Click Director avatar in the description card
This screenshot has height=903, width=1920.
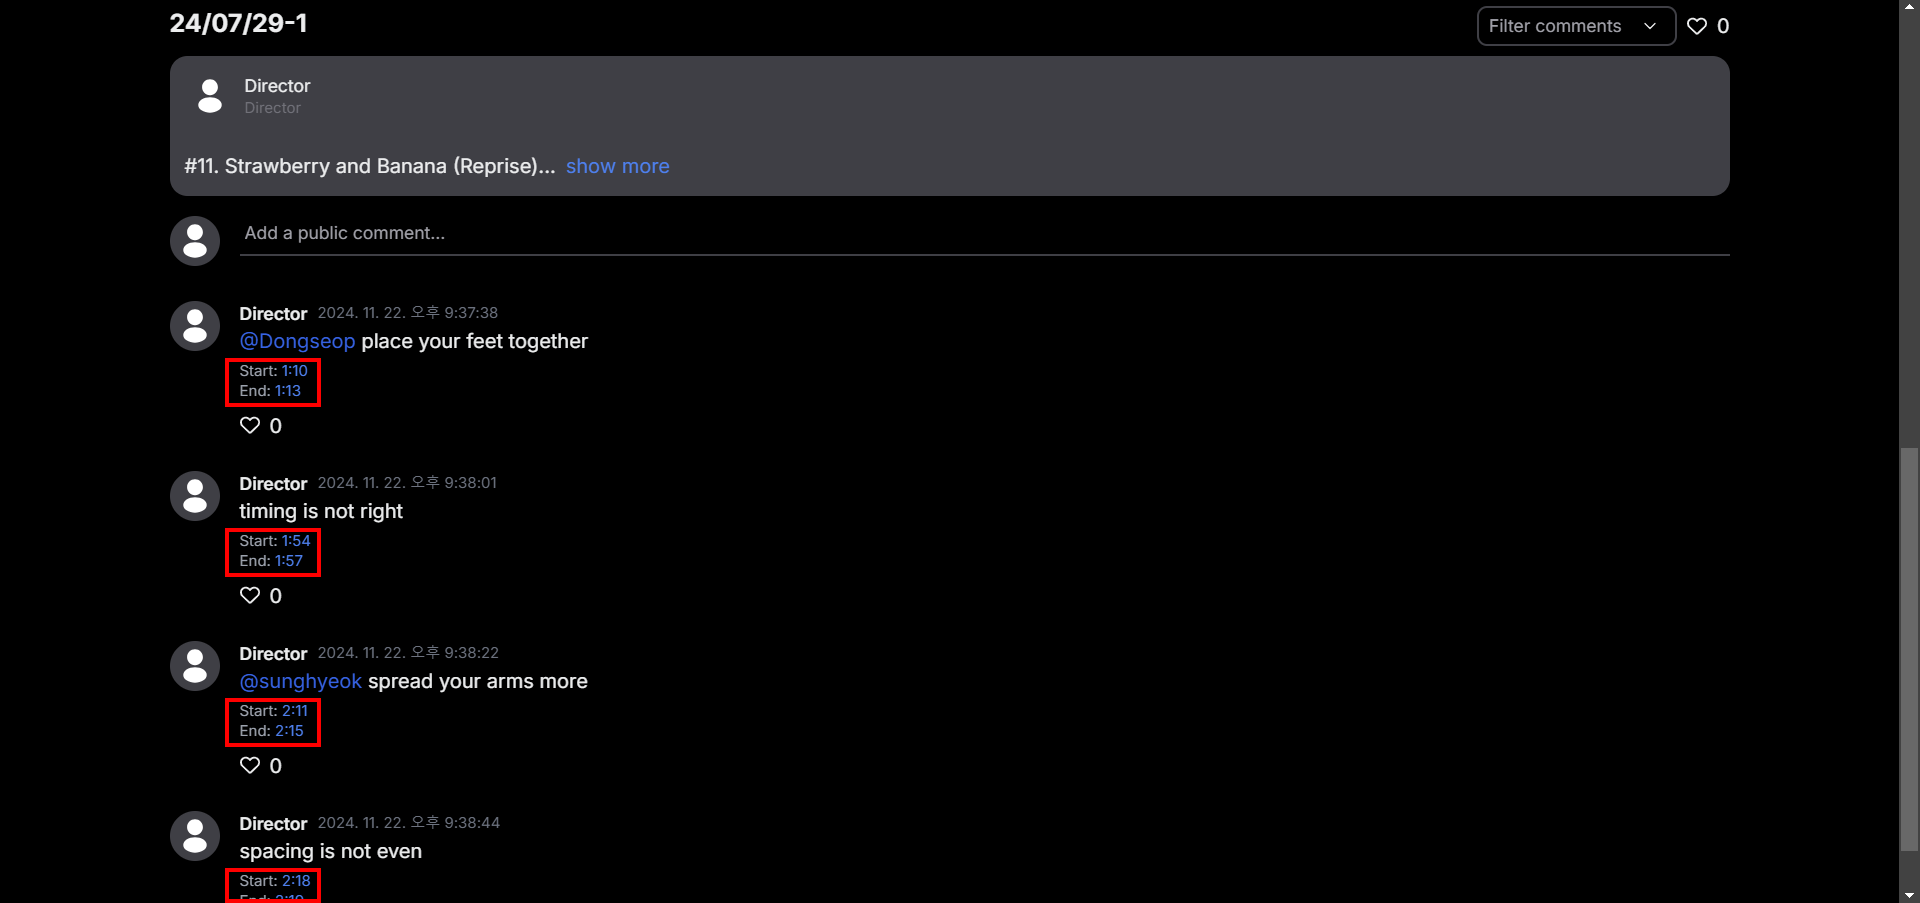tap(210, 96)
